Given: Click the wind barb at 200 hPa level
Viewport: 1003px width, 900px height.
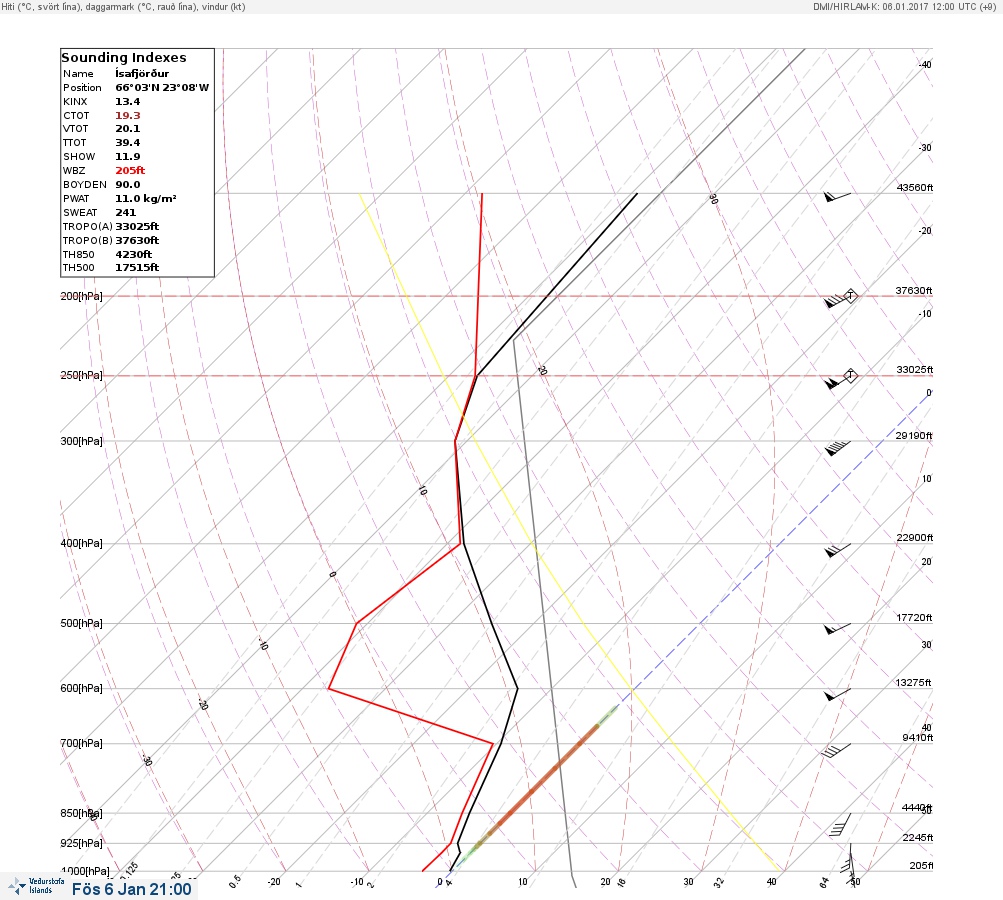Looking at the screenshot, I should click(836, 300).
